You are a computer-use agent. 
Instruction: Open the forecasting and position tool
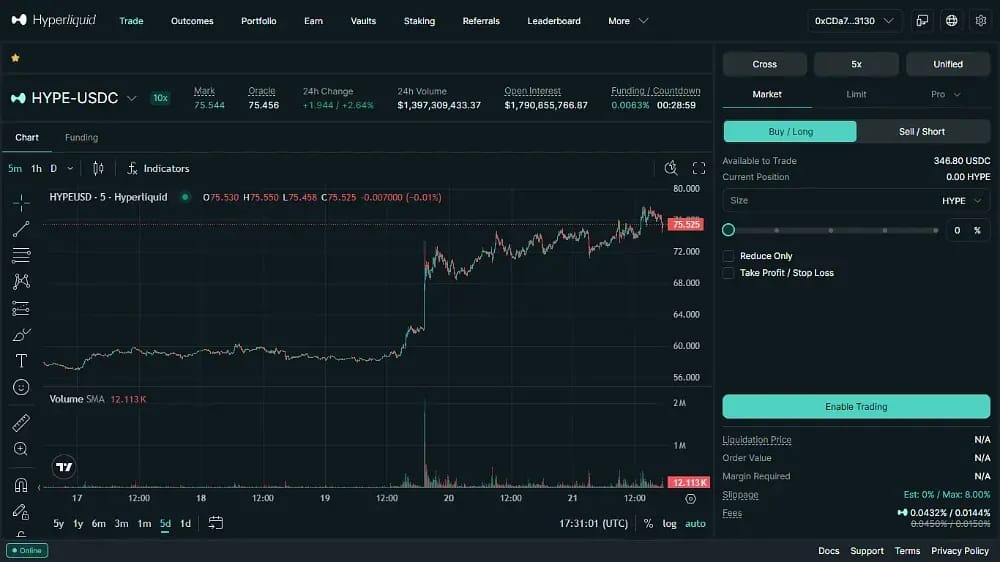pos(21,308)
